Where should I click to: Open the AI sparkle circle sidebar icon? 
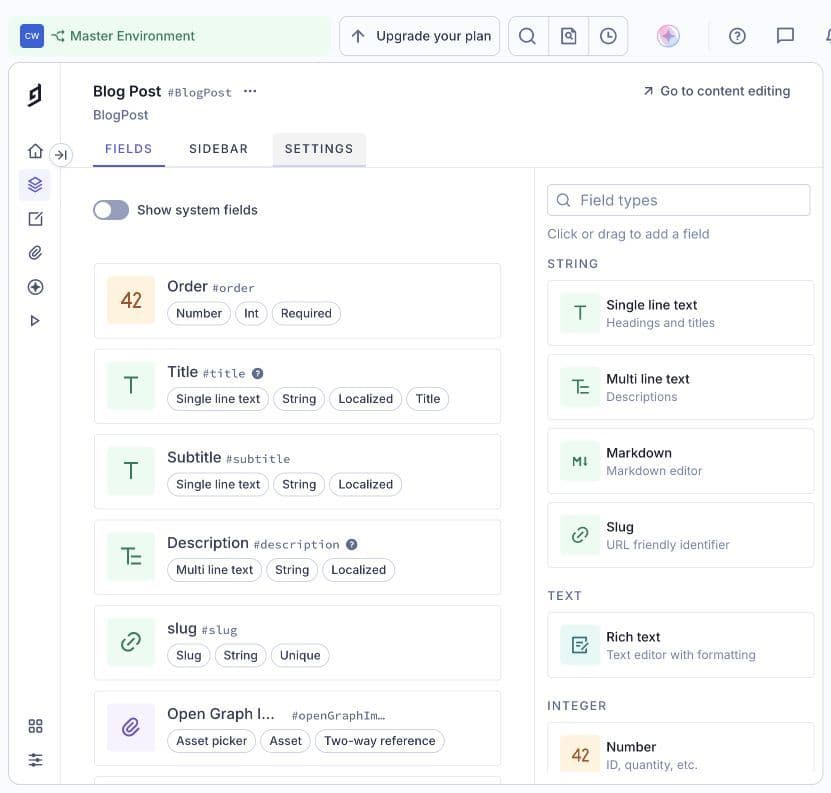coord(35,287)
